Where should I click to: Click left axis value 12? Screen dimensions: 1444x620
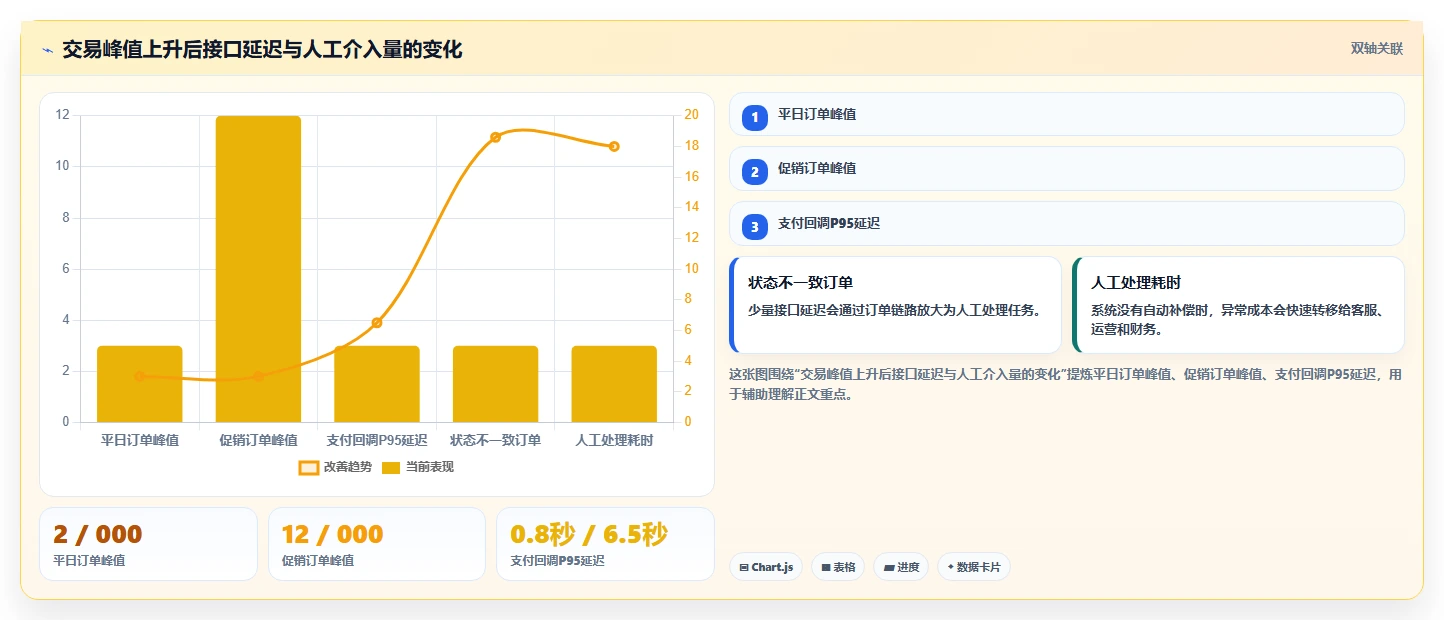pos(63,115)
